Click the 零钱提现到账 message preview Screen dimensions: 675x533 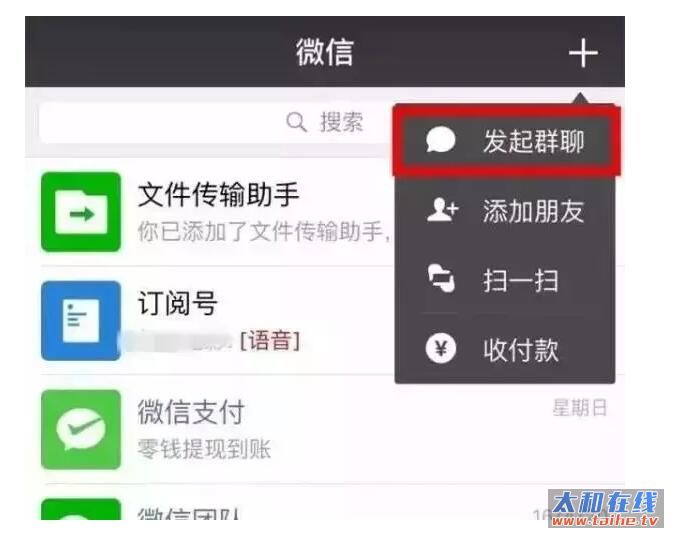pos(204,449)
